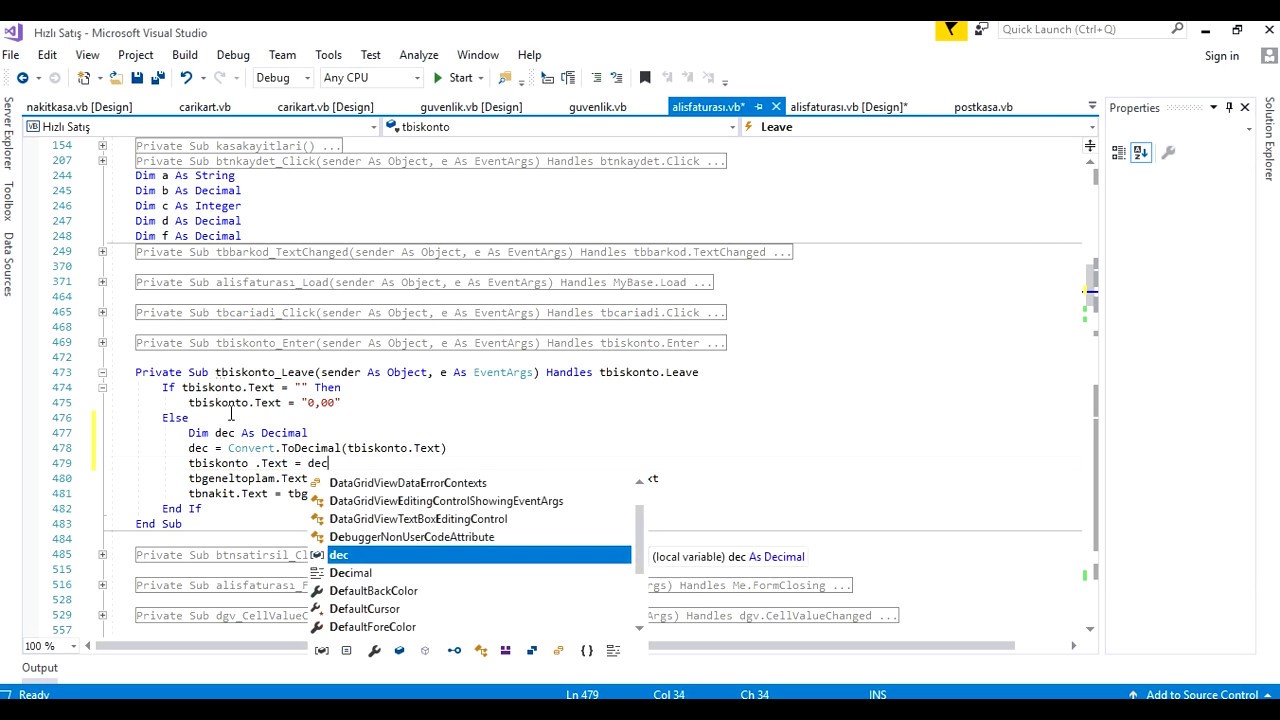Open the Hızlı Satış project navigation dropdown

(201, 127)
